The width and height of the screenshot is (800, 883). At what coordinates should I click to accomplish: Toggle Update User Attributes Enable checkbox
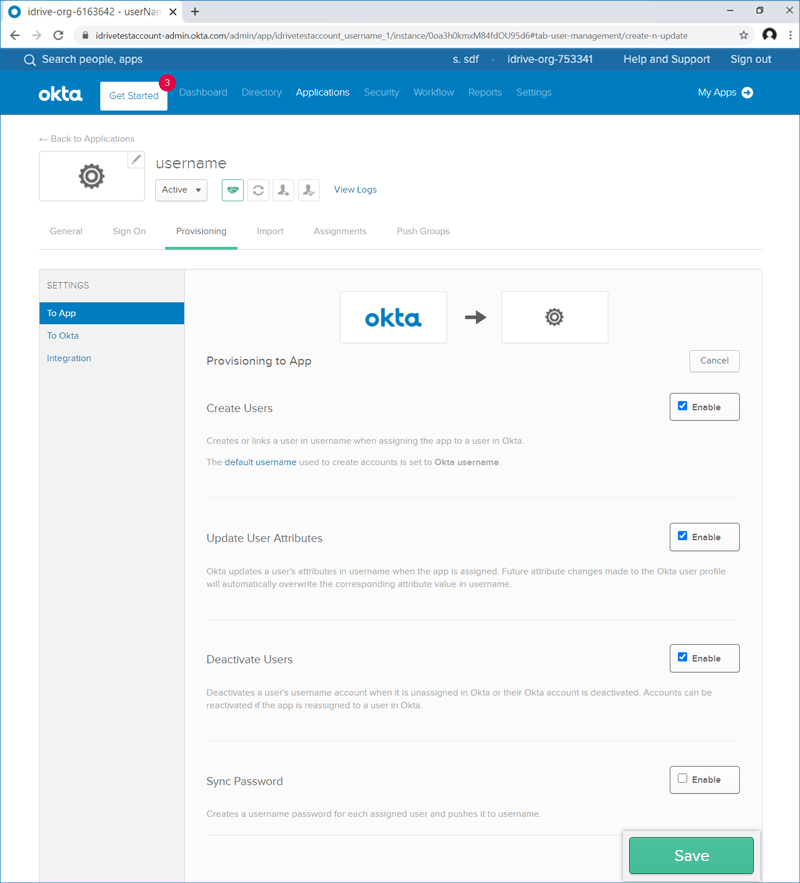(682, 536)
